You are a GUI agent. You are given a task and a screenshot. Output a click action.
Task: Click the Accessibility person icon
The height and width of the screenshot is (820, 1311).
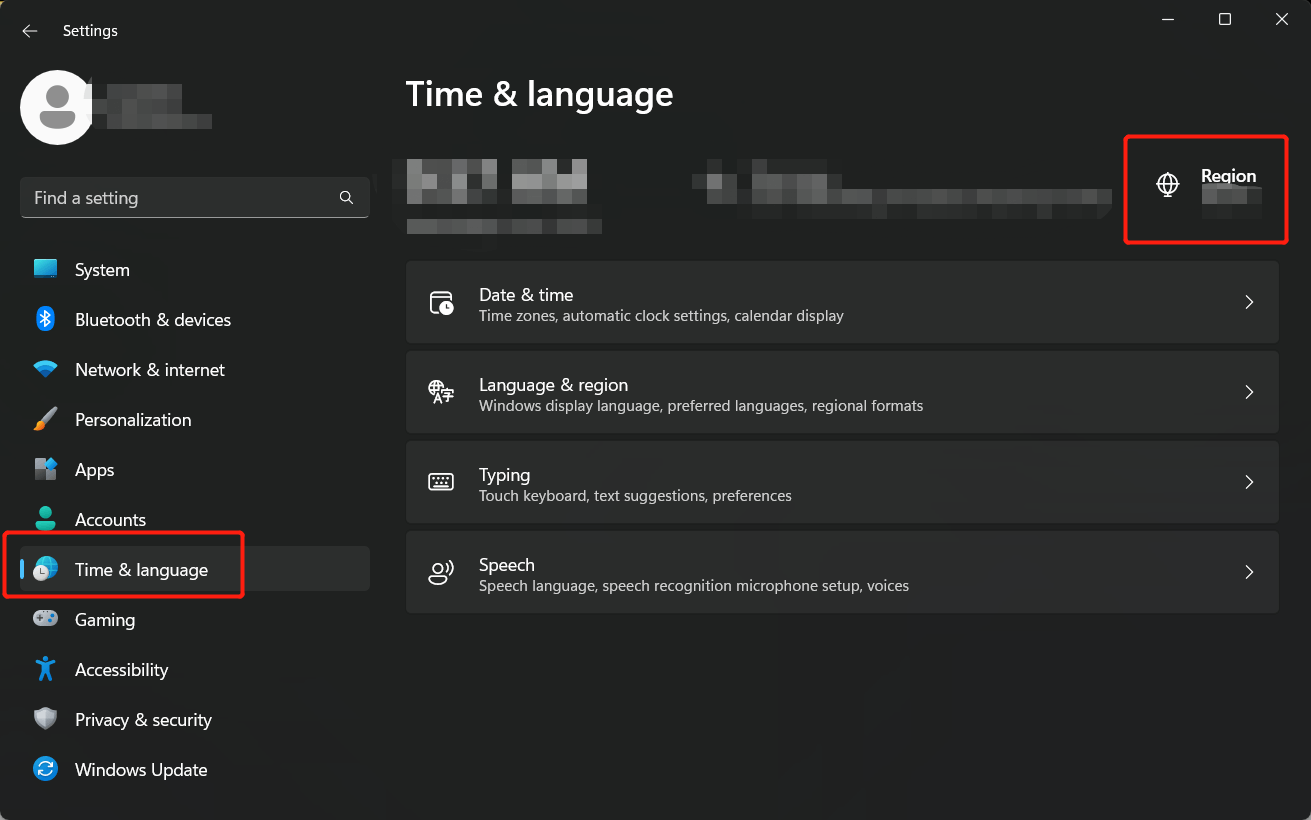[x=45, y=669]
